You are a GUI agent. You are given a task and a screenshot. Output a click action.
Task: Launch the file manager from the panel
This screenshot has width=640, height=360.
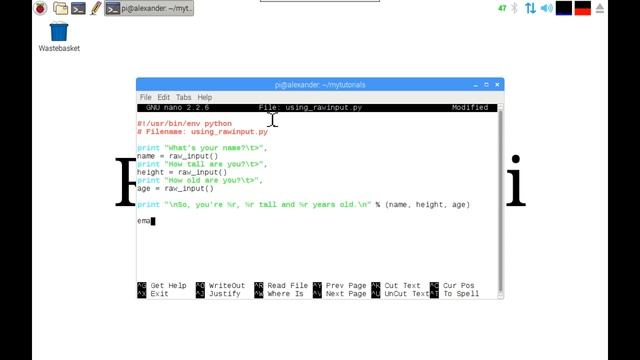click(60, 8)
